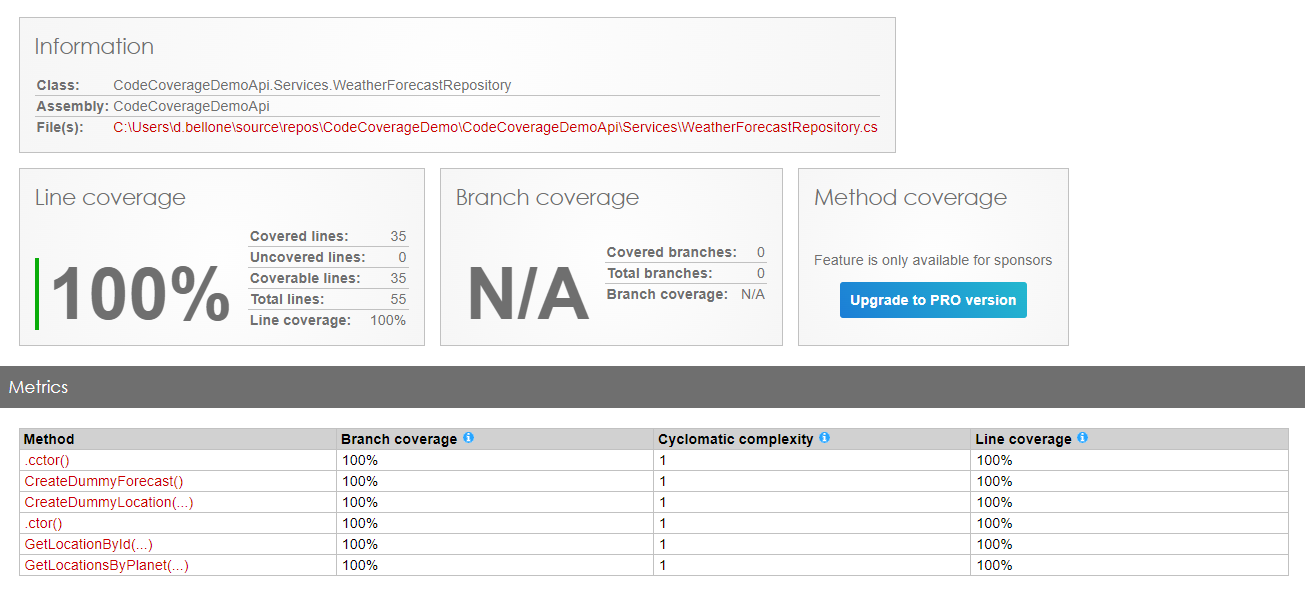Image resolution: width=1305 pixels, height=596 pixels.
Task: Select the class name CodeCoverageDemoApi.Services.WeatherForecastRepository
Action: pos(312,85)
